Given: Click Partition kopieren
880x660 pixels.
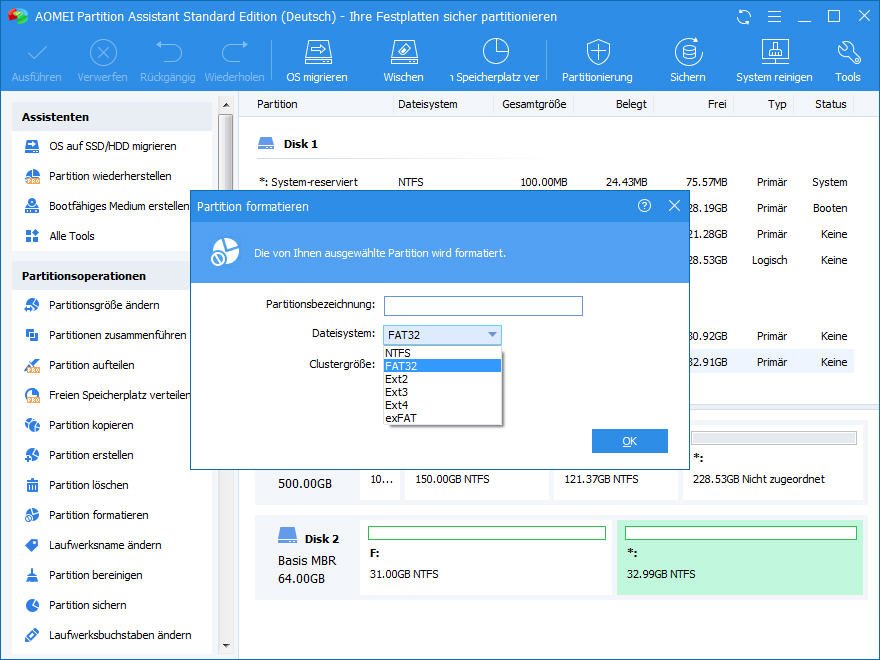Looking at the screenshot, I should [x=79, y=425].
